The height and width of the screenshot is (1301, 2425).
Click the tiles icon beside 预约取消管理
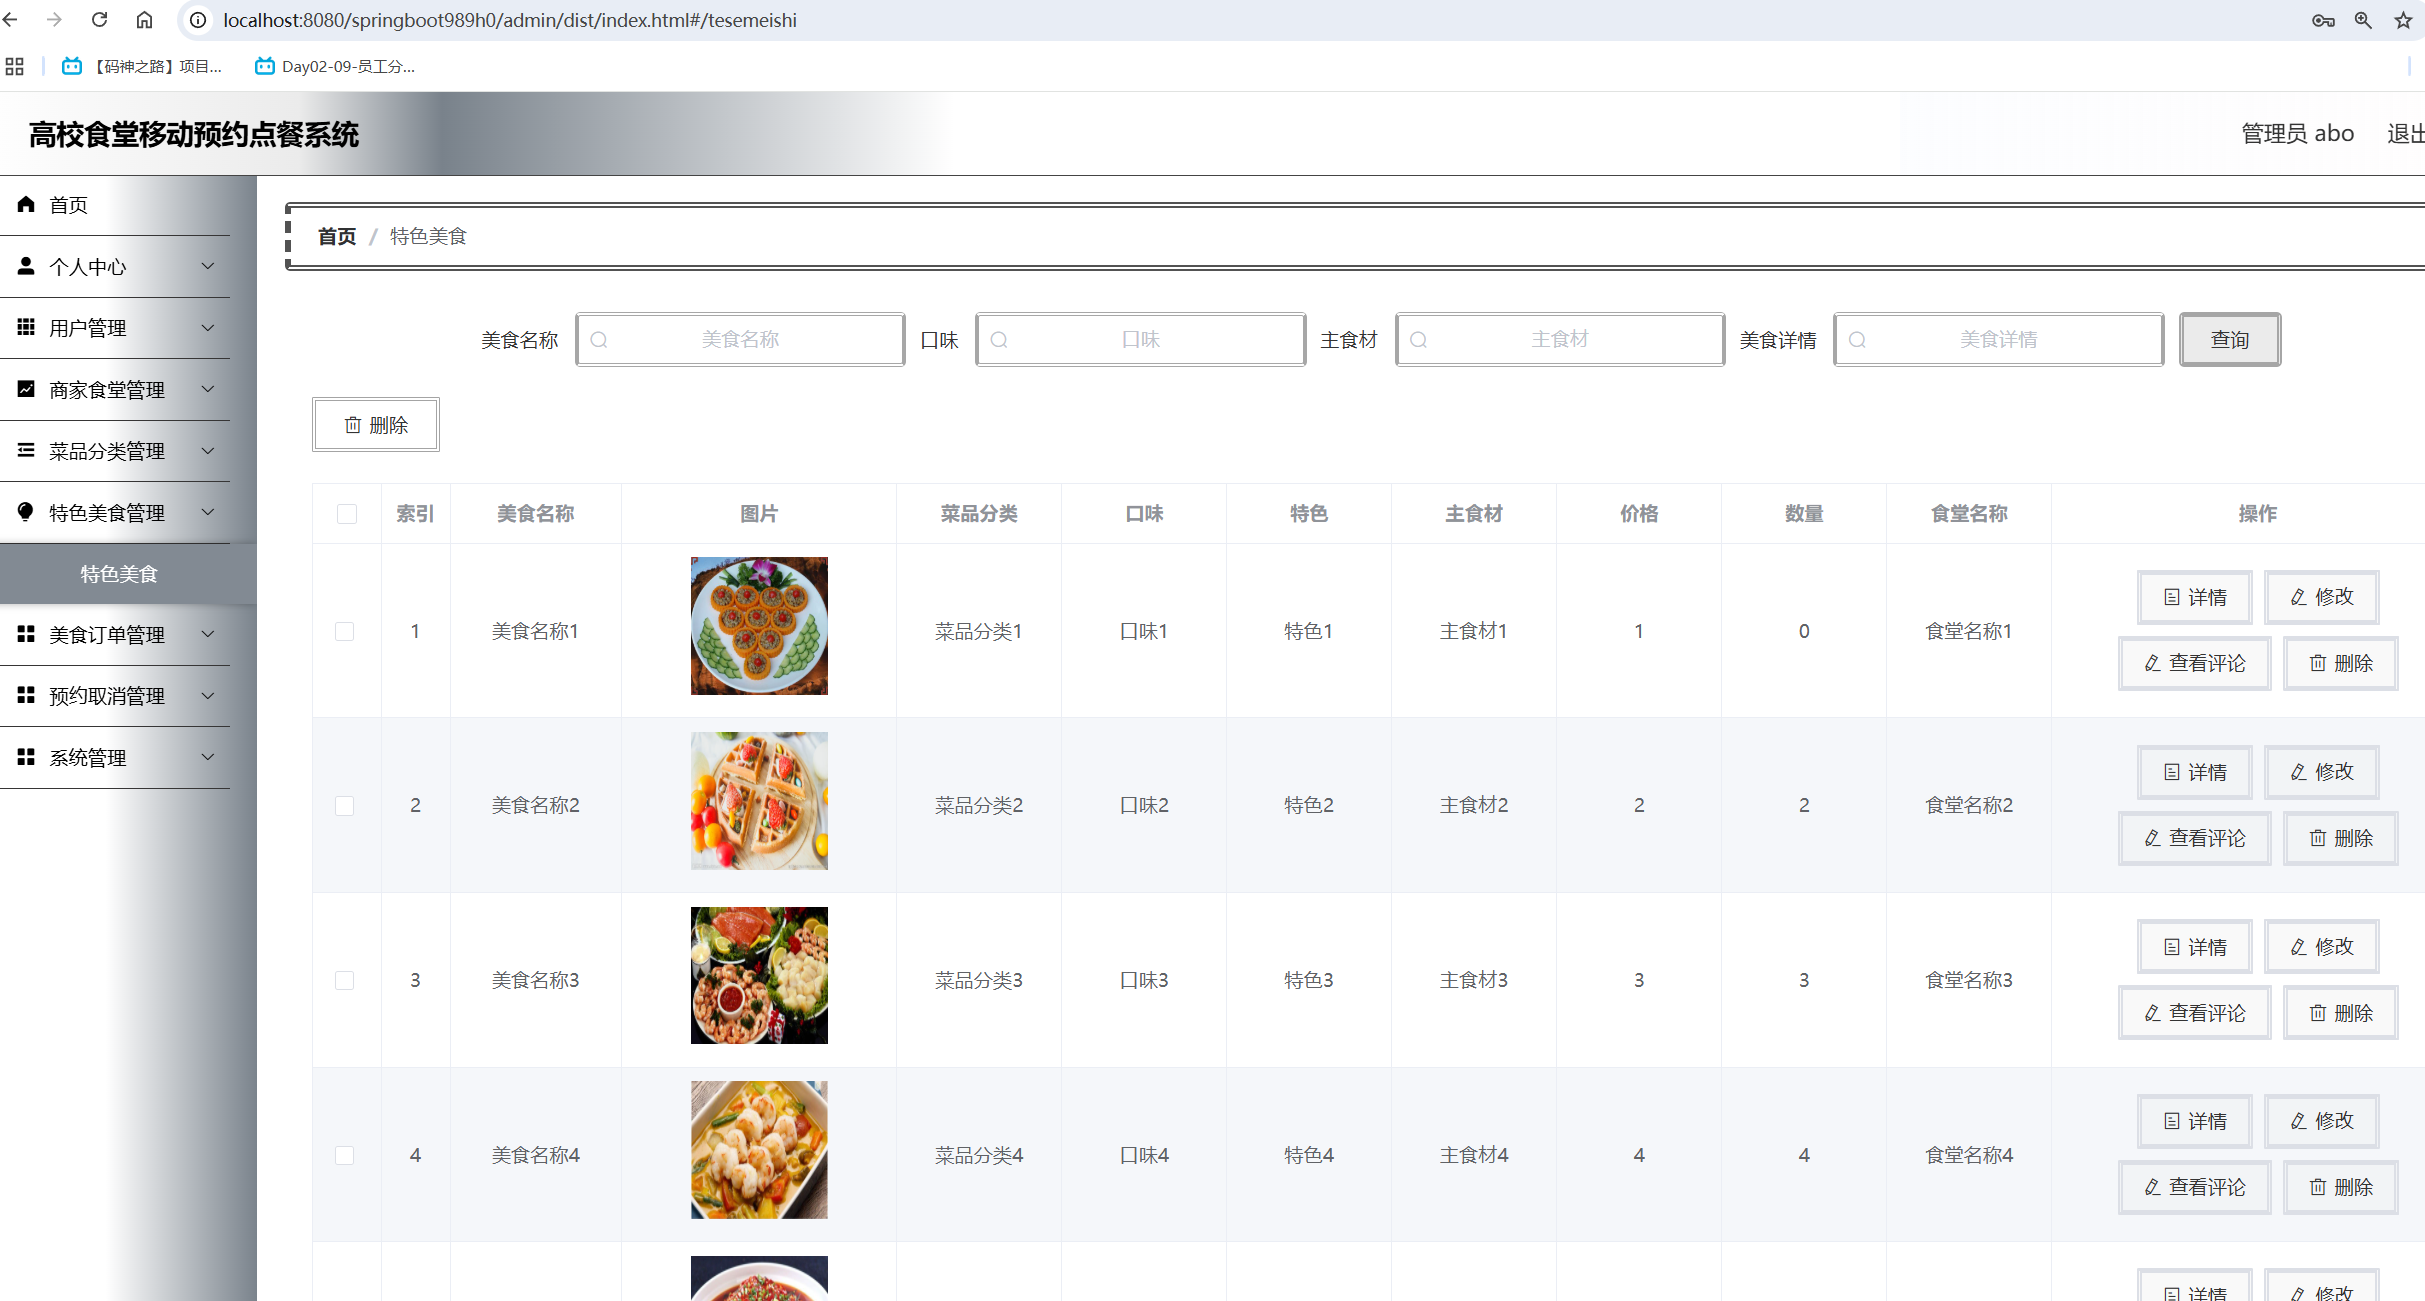[x=26, y=695]
